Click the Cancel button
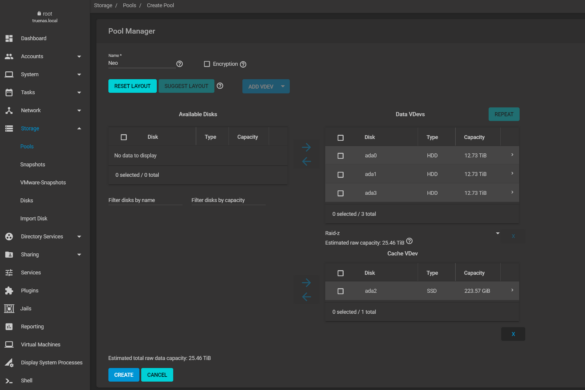 coord(157,375)
